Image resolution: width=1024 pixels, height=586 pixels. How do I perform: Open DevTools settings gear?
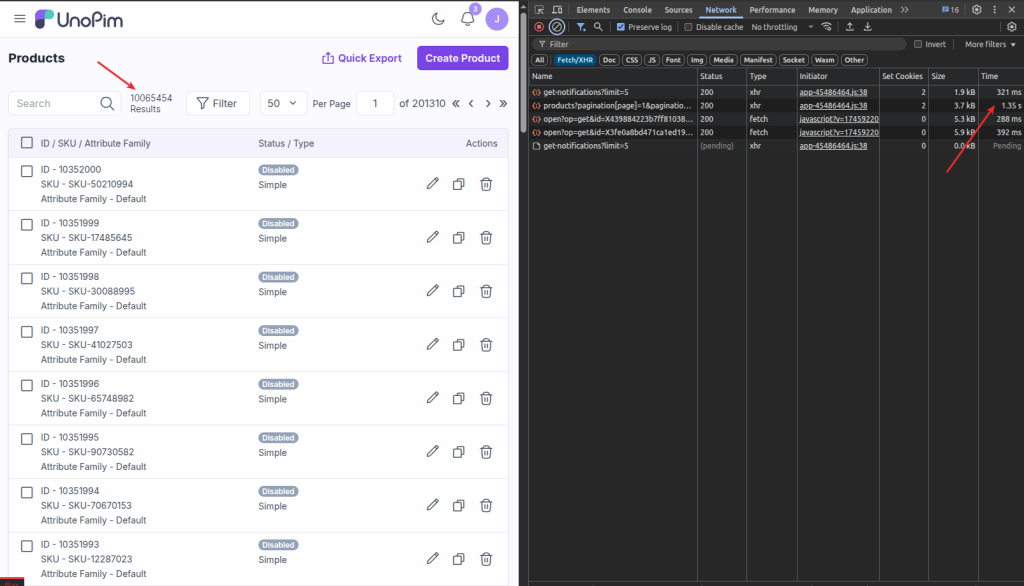(976, 10)
